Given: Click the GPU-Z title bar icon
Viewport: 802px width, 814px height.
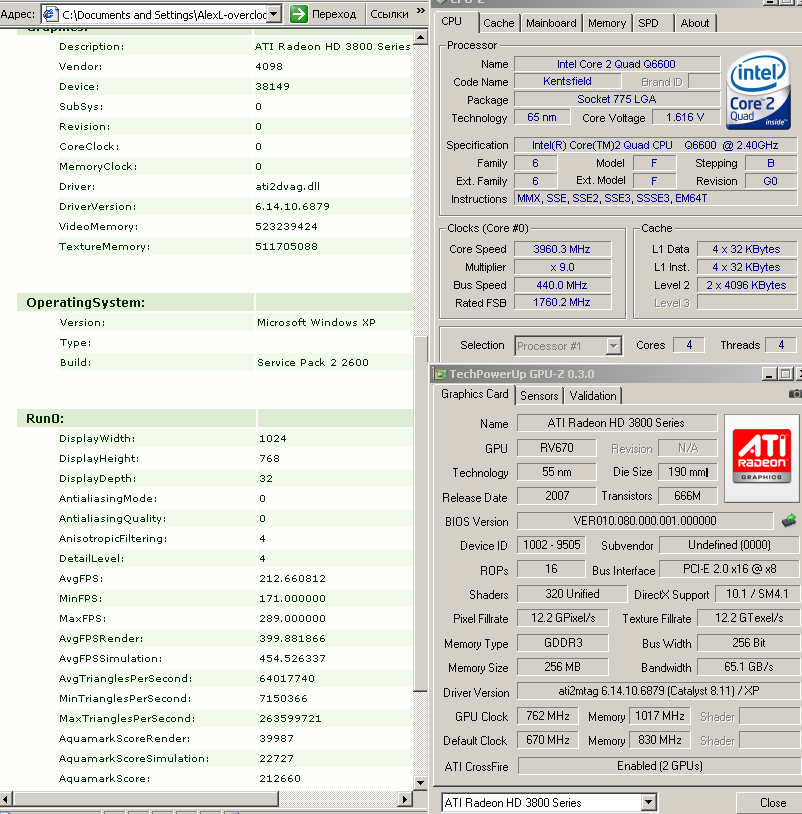Looking at the screenshot, I should pos(441,374).
